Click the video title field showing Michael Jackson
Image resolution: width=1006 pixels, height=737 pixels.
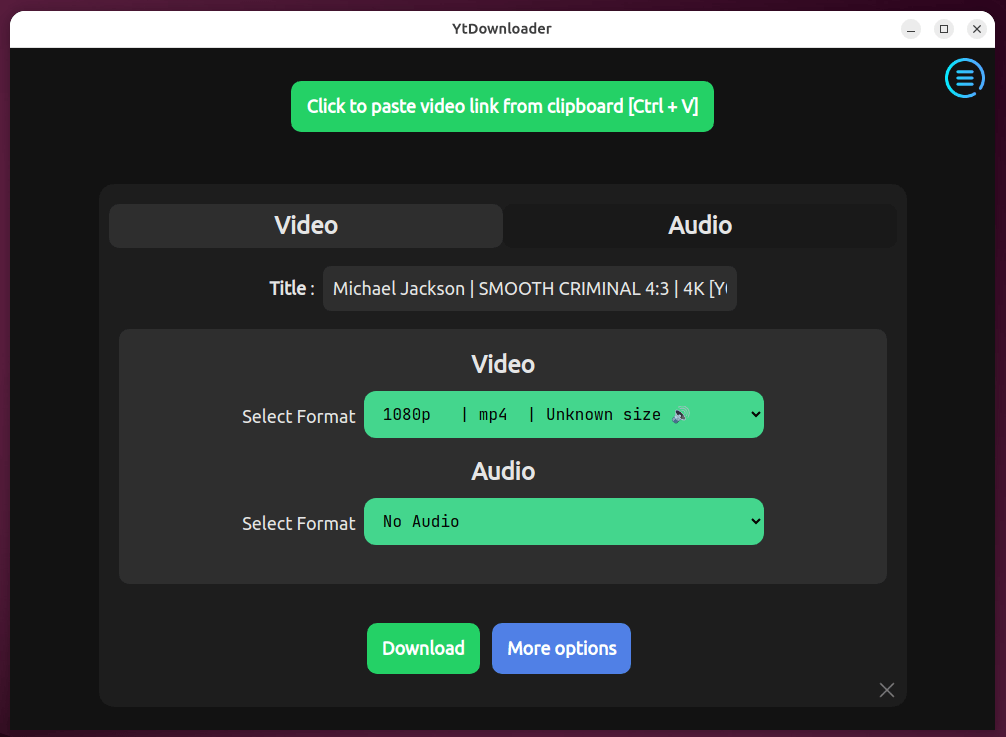529,288
